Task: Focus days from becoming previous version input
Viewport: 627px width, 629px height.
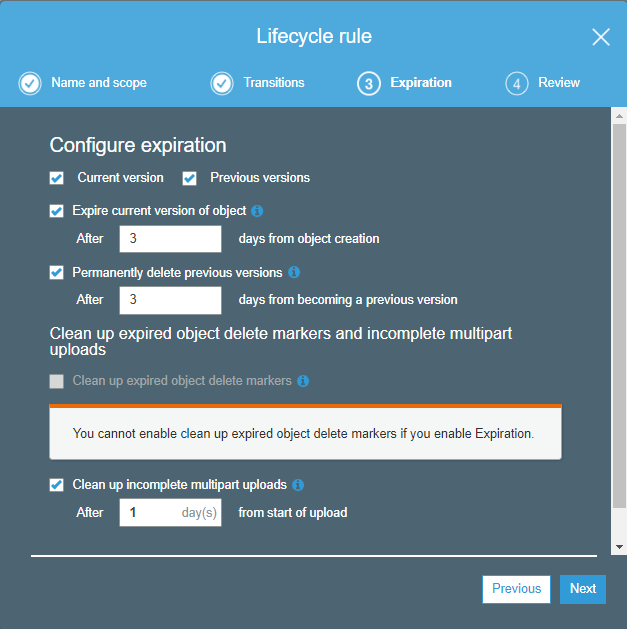Action: coord(170,300)
